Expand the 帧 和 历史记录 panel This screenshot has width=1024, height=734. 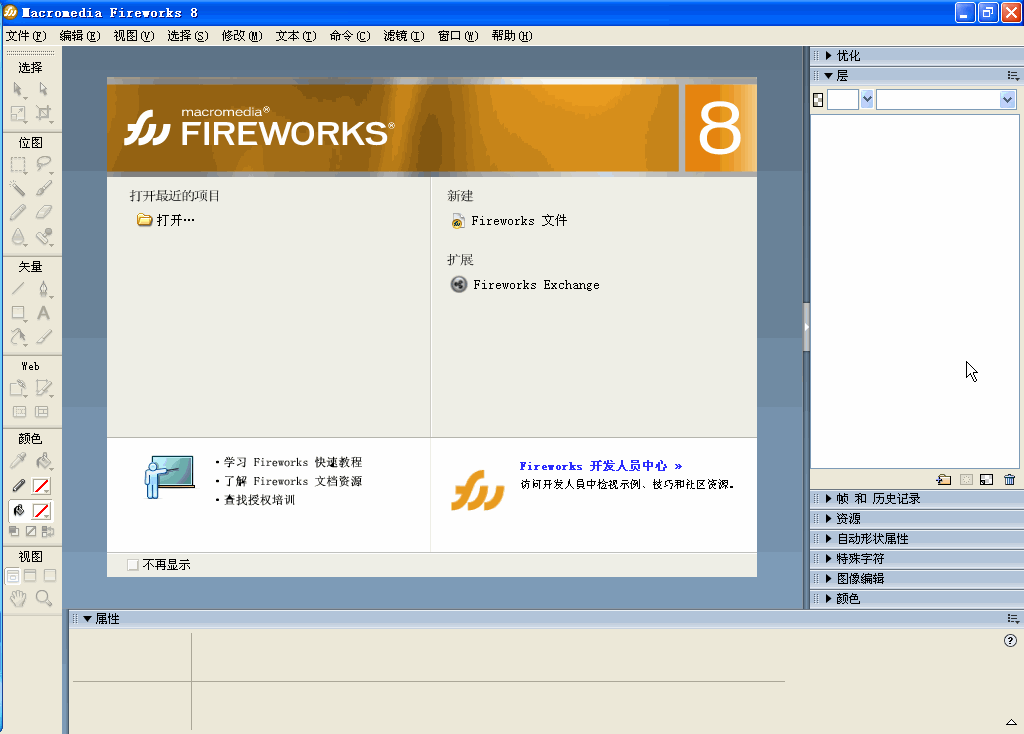pyautogui.click(x=829, y=499)
